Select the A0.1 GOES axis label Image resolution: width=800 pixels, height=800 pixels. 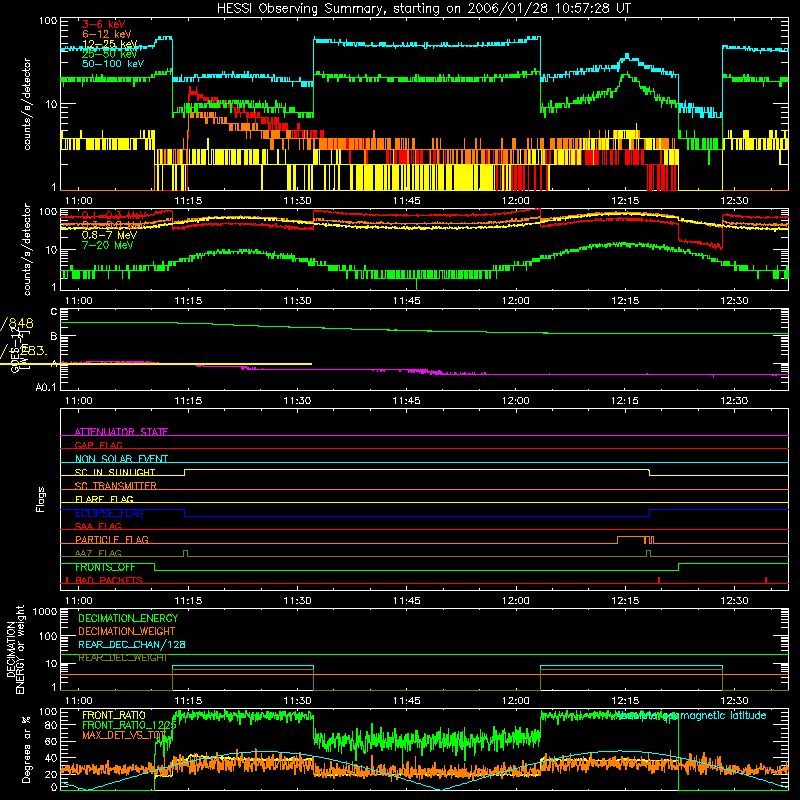tap(46, 388)
